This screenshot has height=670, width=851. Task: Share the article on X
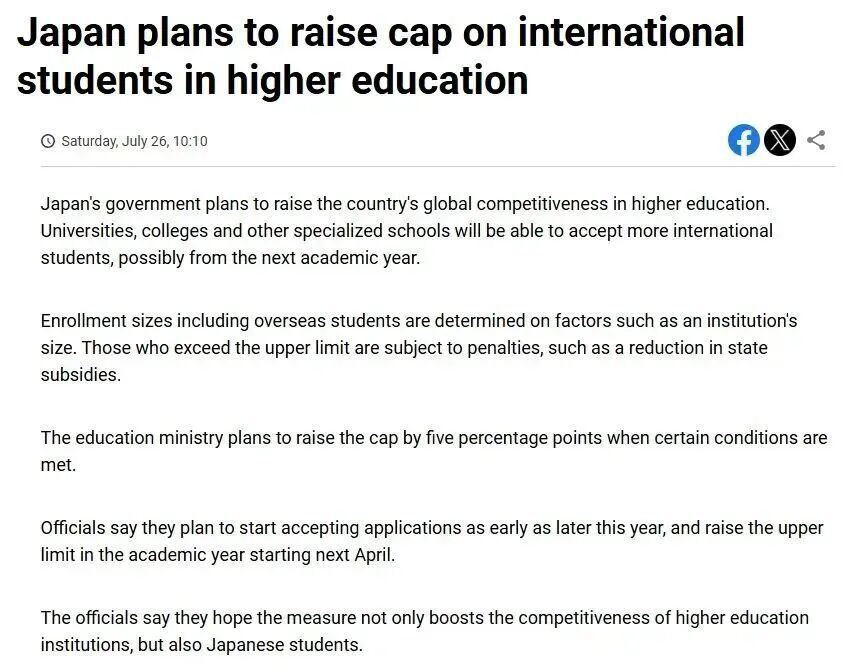point(780,140)
